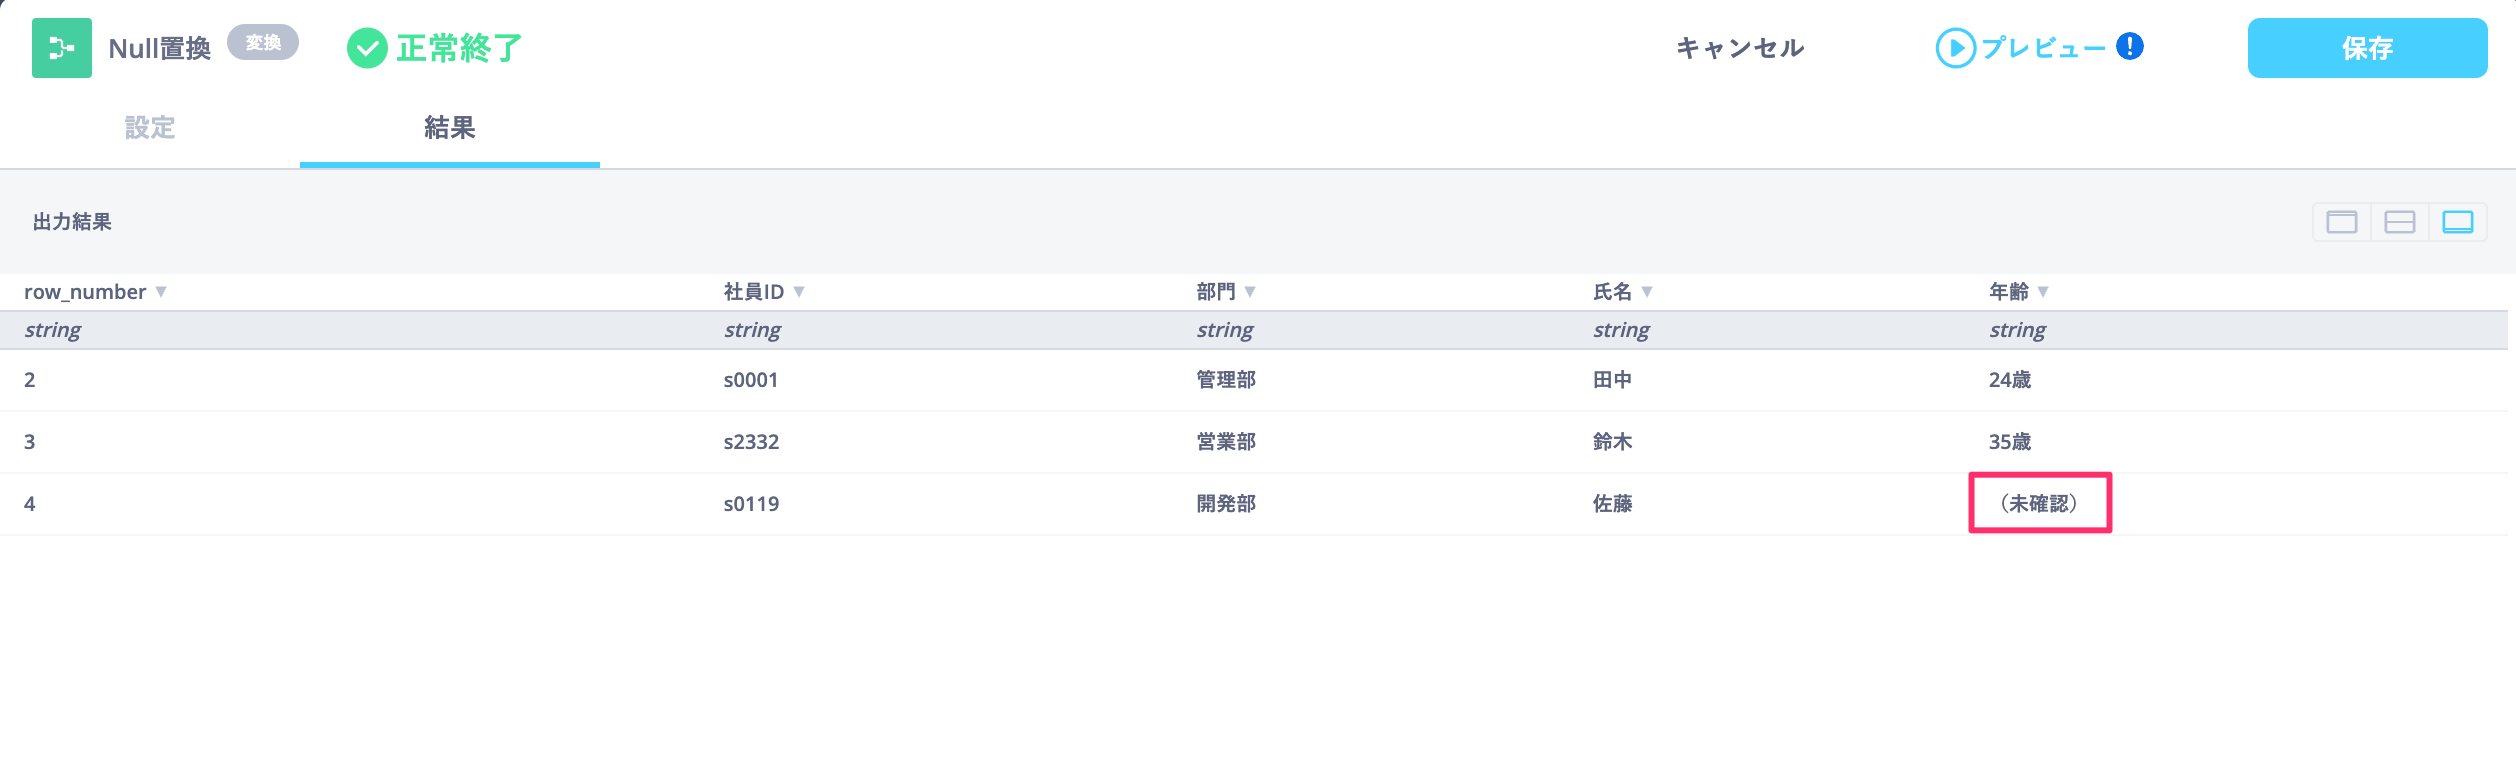Switch to the 結果 tab

coord(450,128)
